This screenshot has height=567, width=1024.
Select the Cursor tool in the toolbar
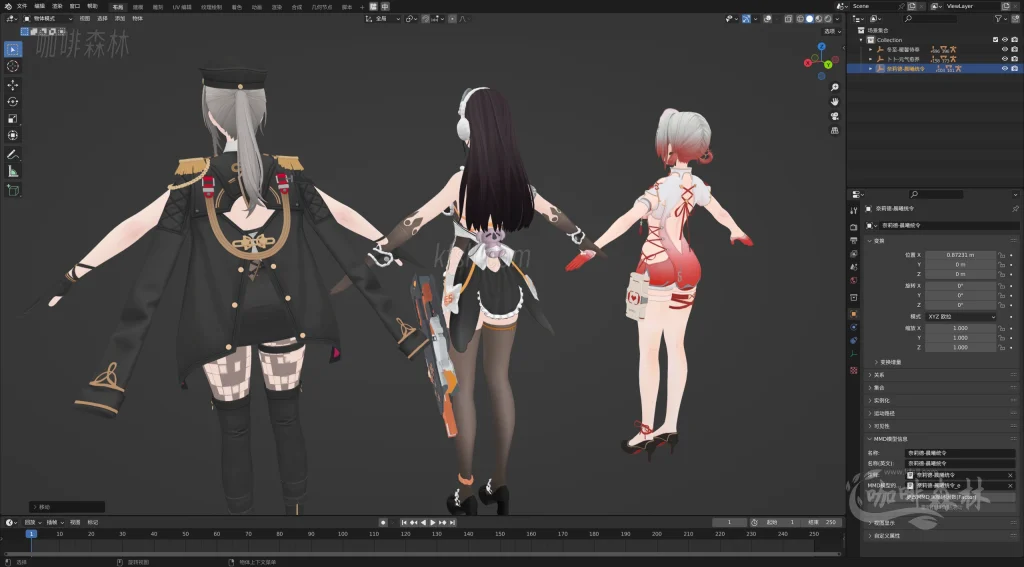click(x=12, y=66)
